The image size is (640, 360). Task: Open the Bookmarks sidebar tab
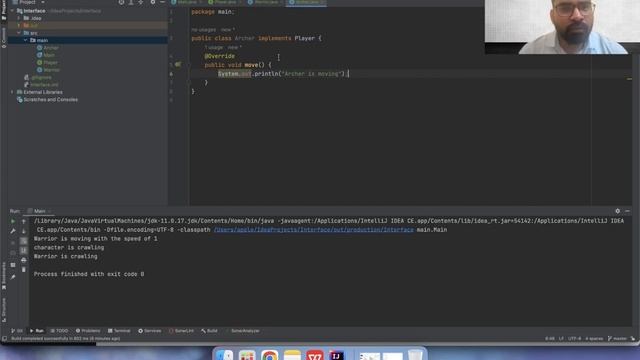pyautogui.click(x=4, y=277)
